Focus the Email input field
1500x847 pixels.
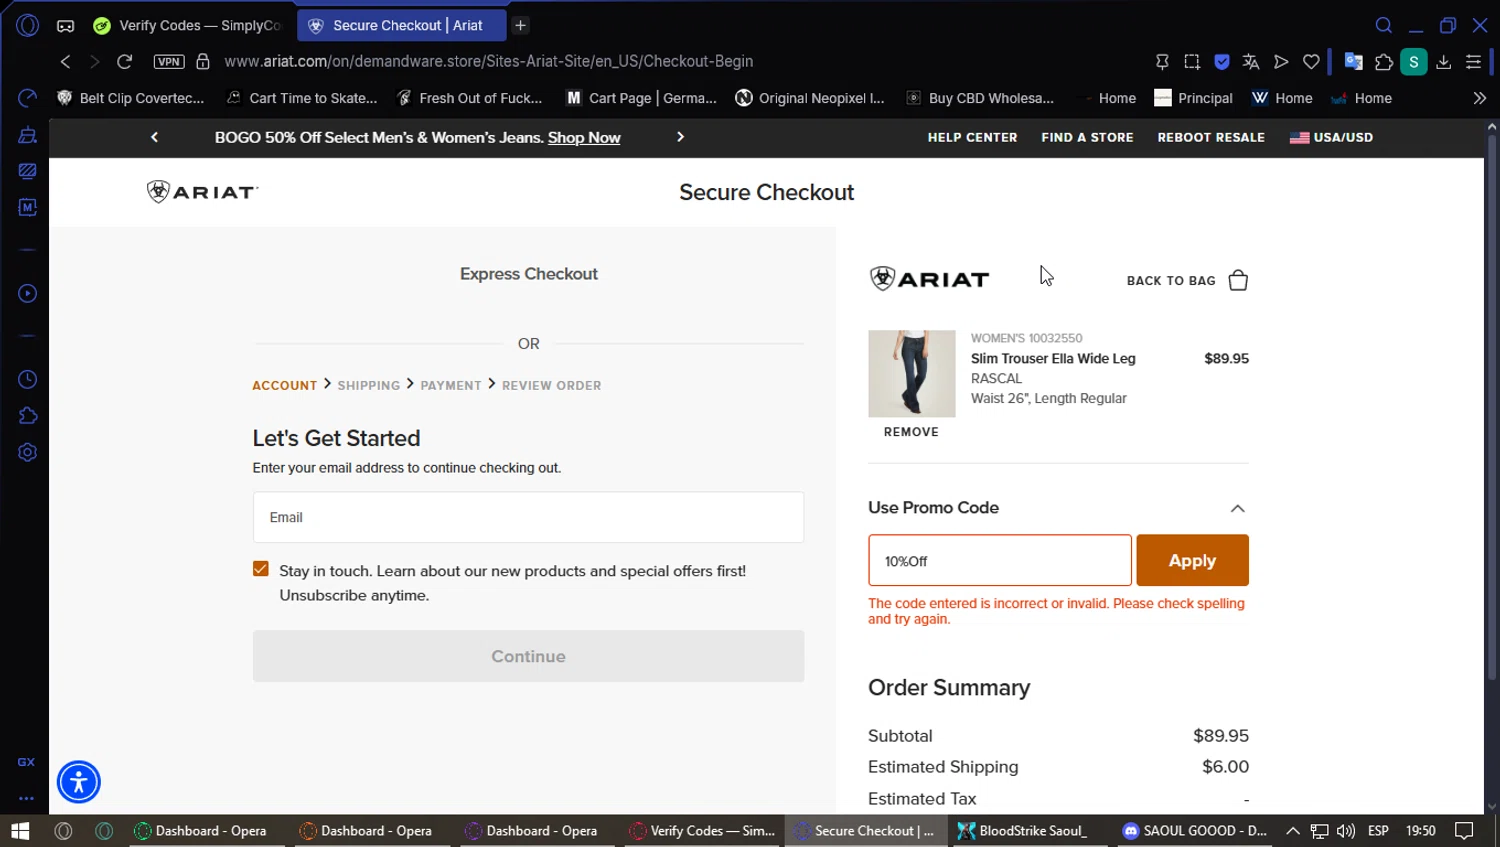tap(528, 517)
